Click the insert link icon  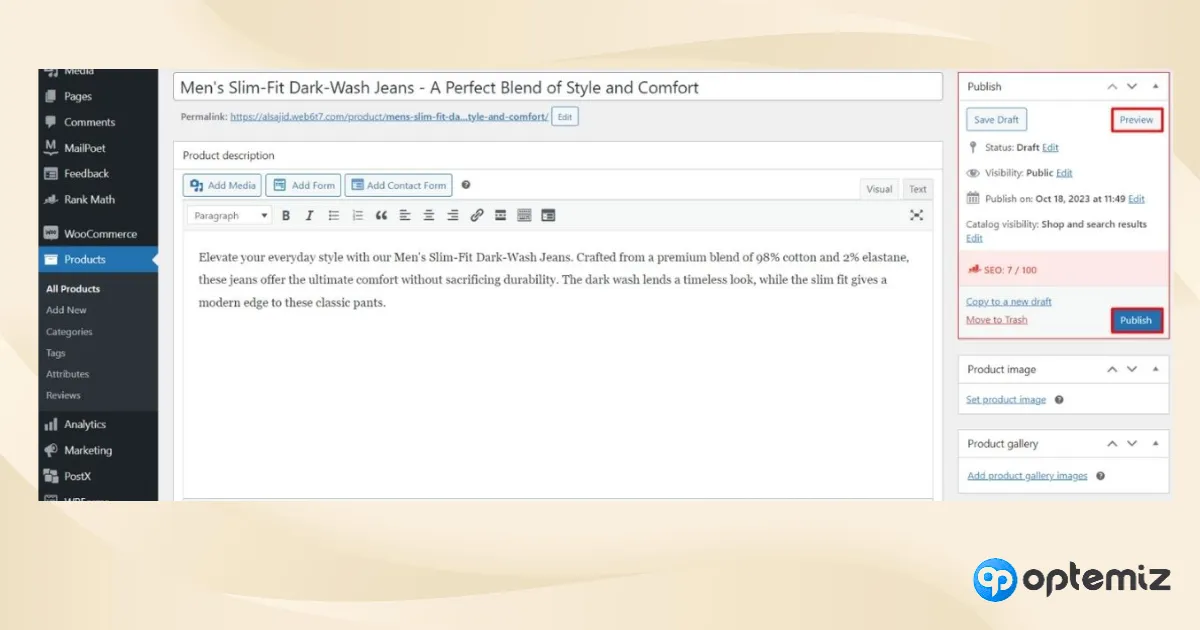[x=477, y=215]
